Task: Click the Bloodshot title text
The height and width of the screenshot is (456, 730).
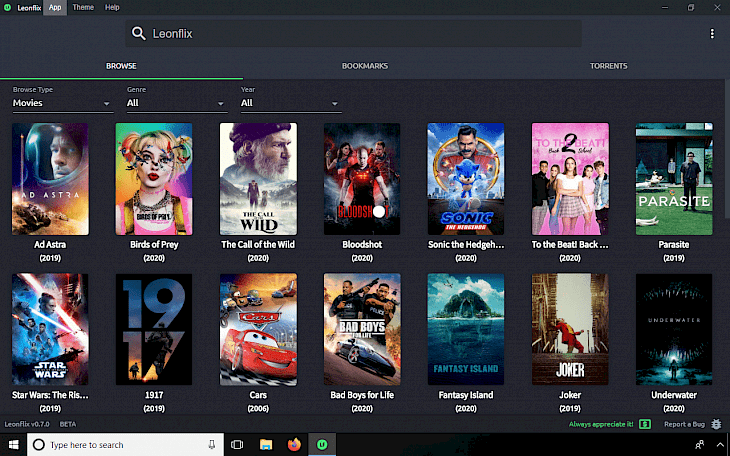Action: tap(362, 245)
